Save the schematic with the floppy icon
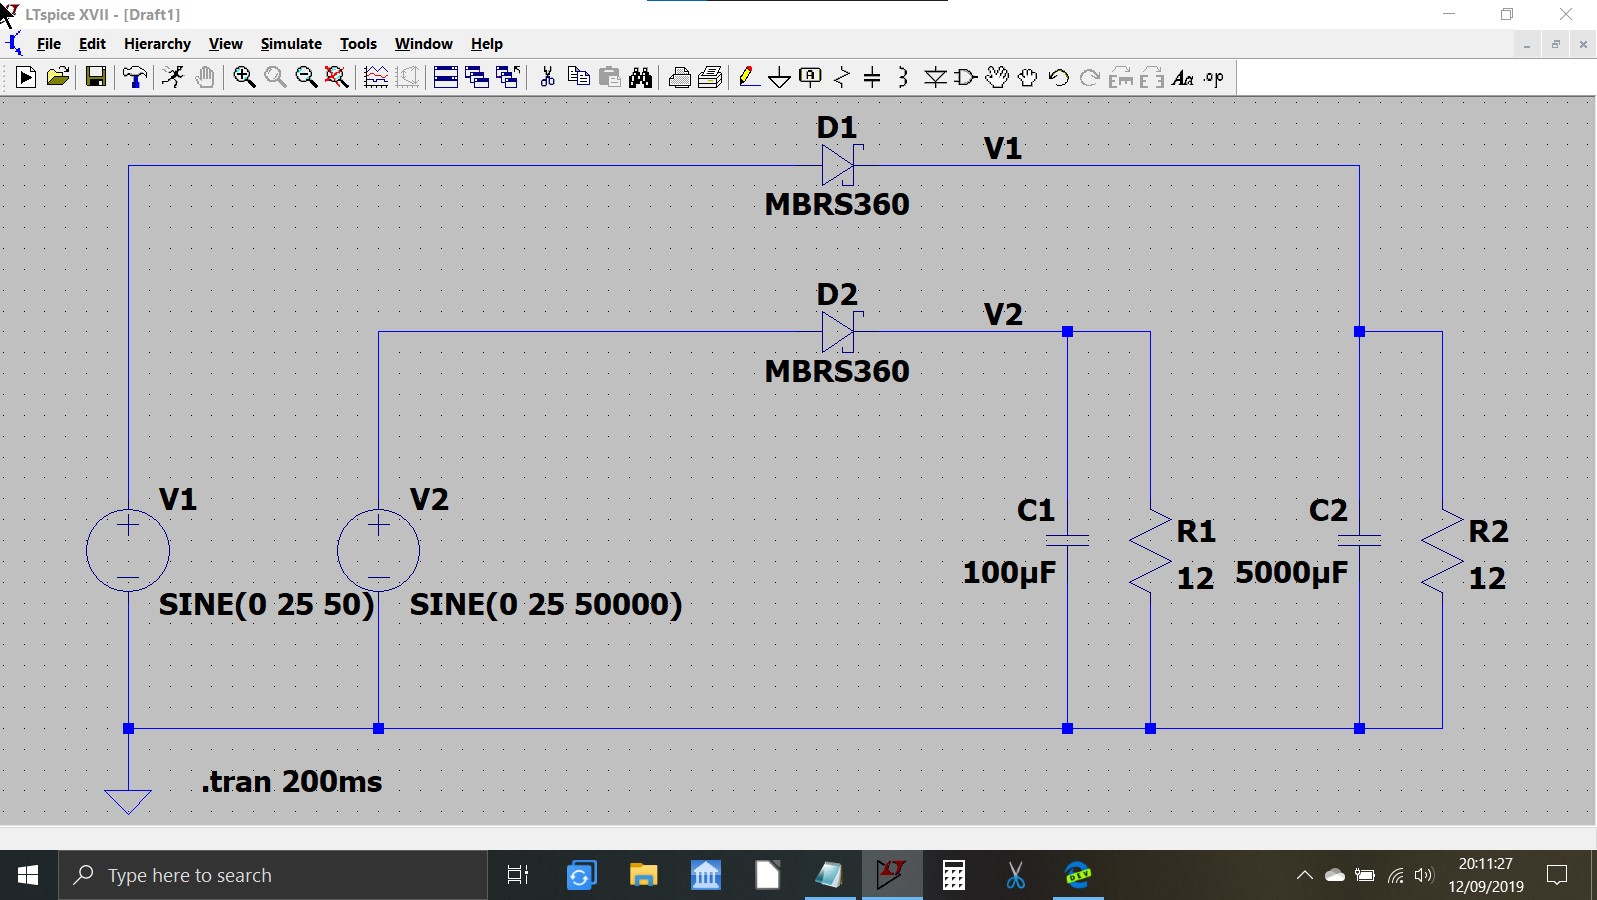 point(96,77)
